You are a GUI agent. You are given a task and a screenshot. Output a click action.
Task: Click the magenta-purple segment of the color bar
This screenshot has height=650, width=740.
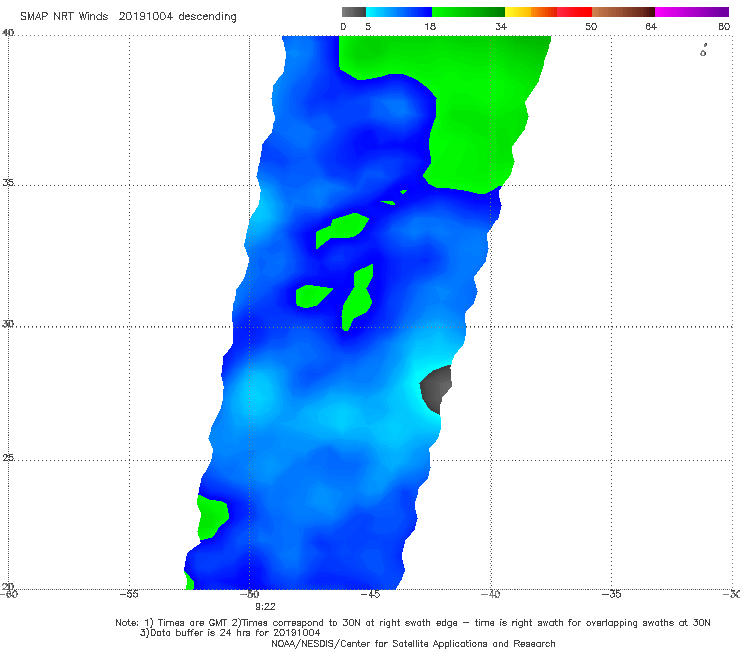tap(692, 12)
